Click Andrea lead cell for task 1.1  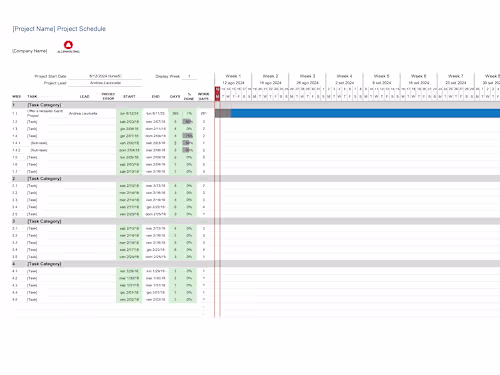(83, 114)
